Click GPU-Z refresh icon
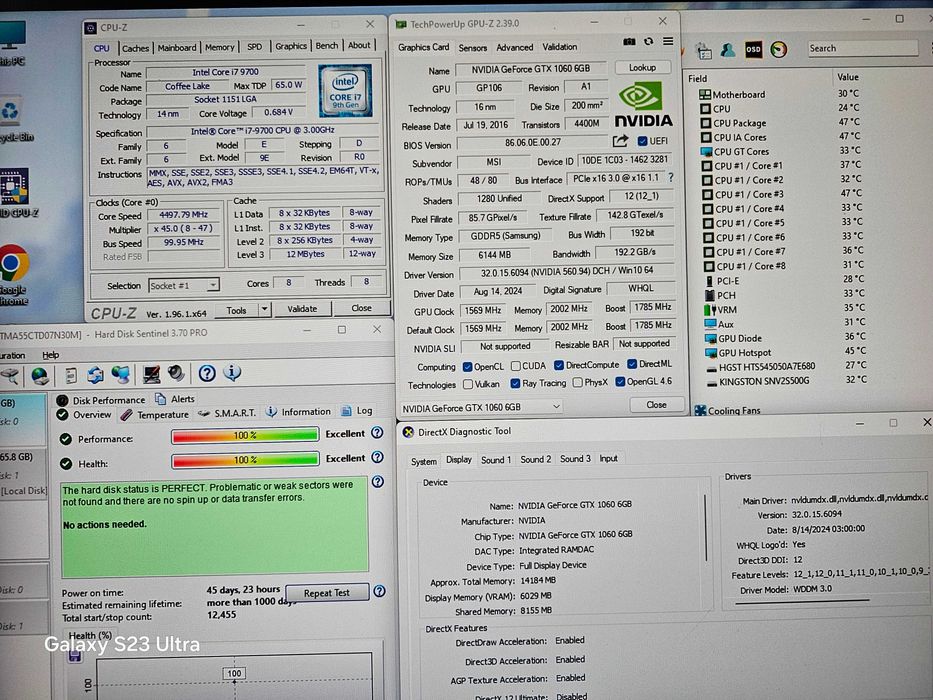 pyautogui.click(x=649, y=42)
